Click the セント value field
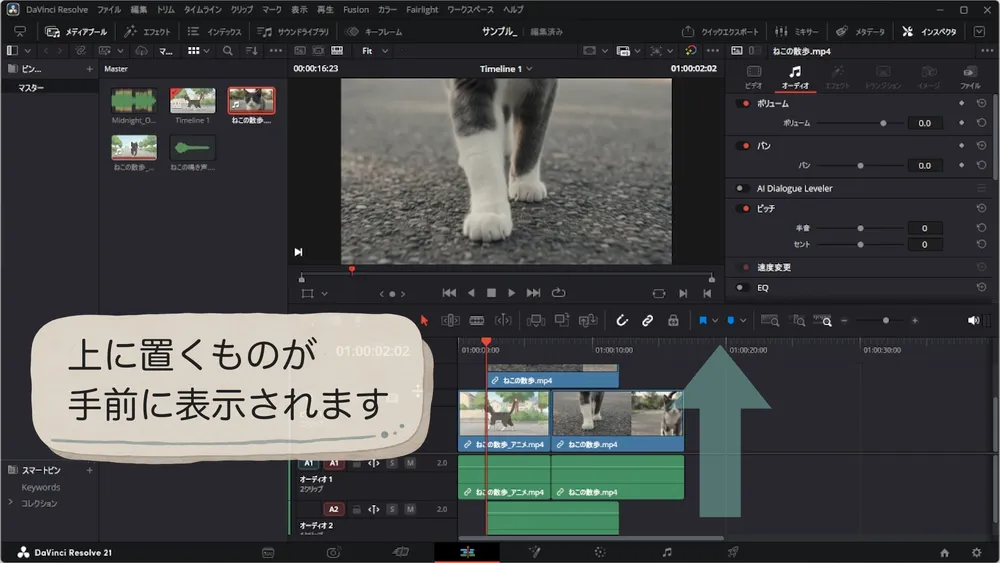 (924, 244)
